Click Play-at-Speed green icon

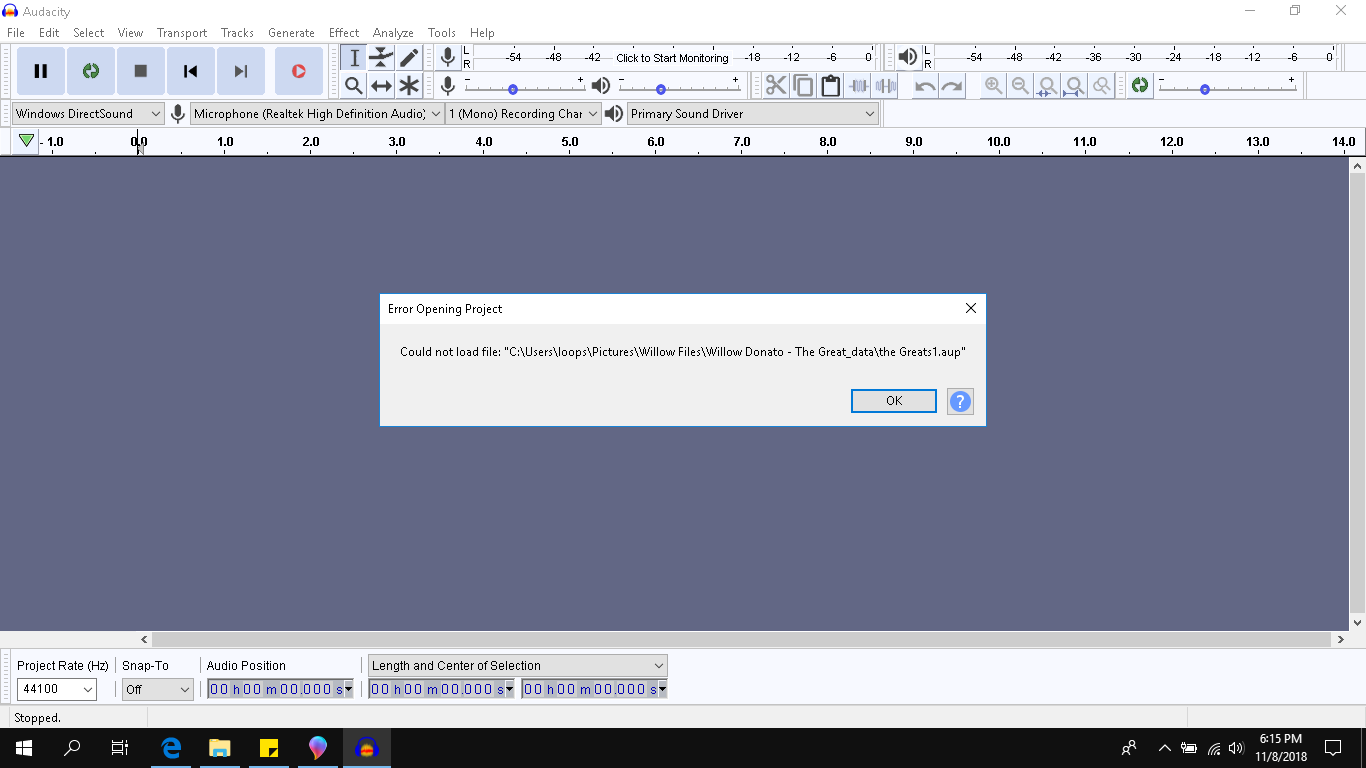(x=1139, y=86)
